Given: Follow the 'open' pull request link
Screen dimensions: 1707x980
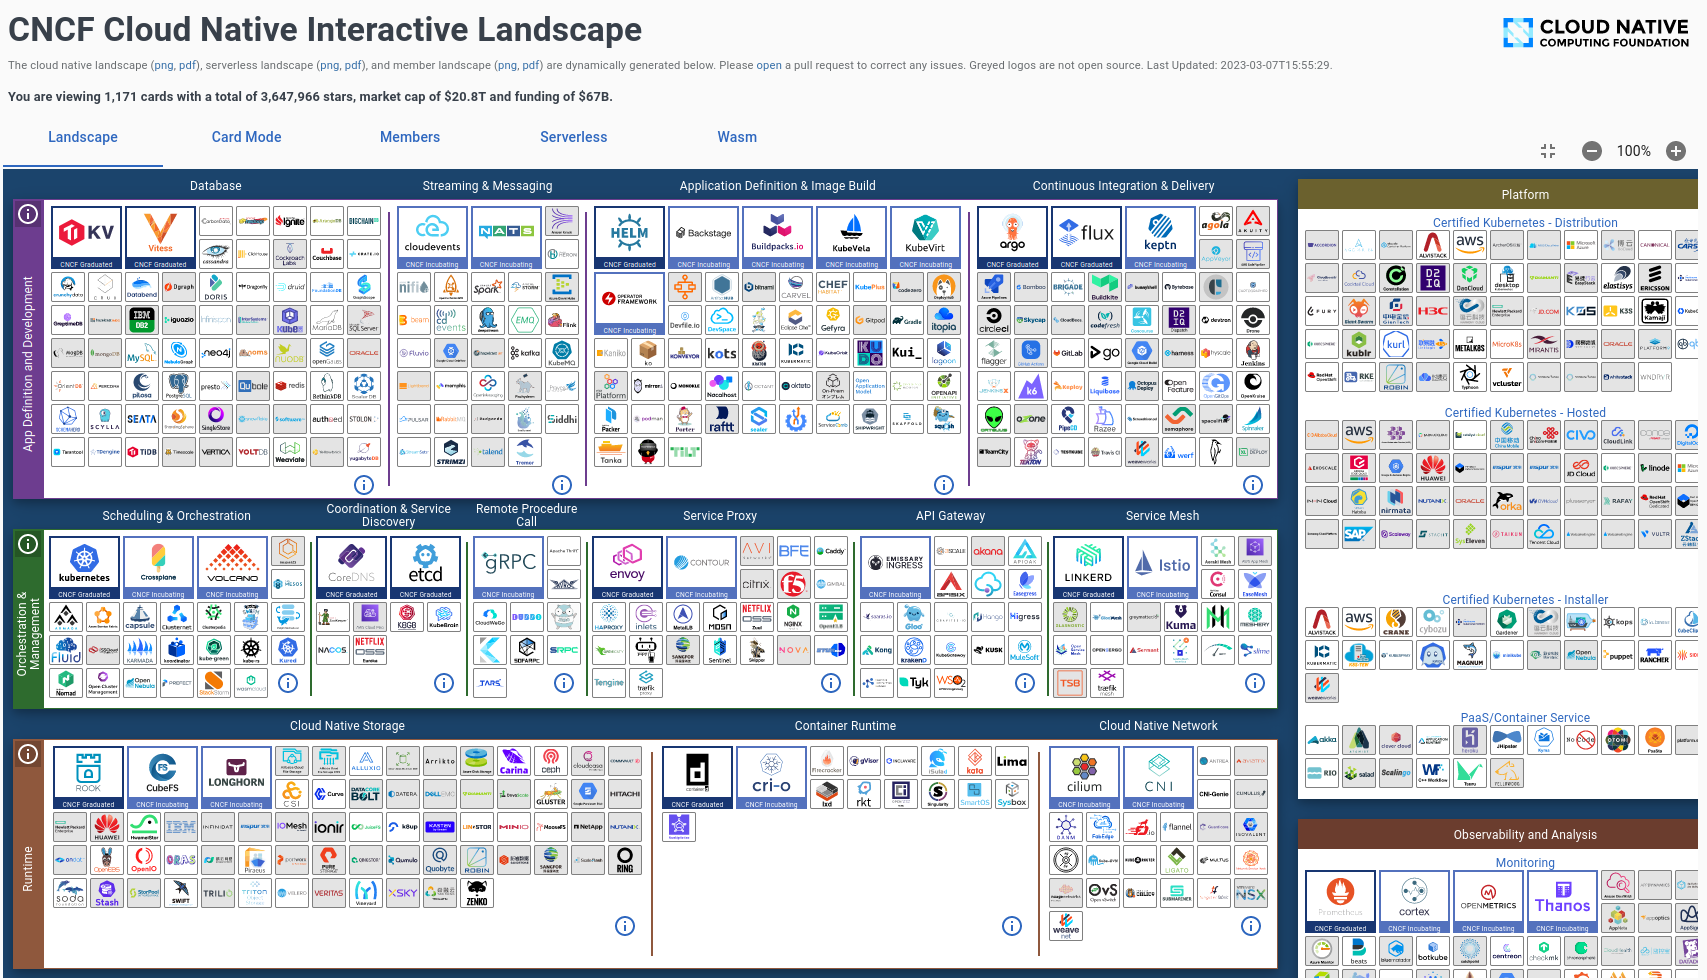Looking at the screenshot, I should coord(769,65).
